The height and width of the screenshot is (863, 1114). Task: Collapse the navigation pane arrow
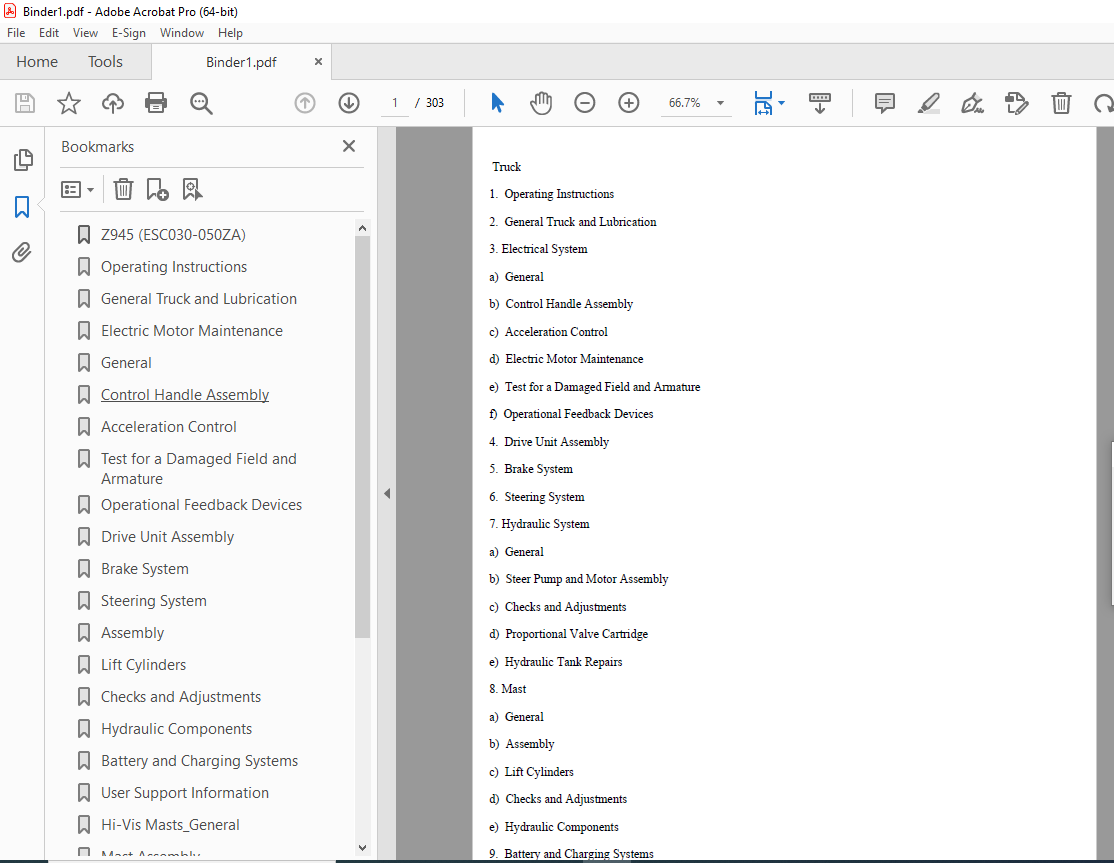click(387, 493)
